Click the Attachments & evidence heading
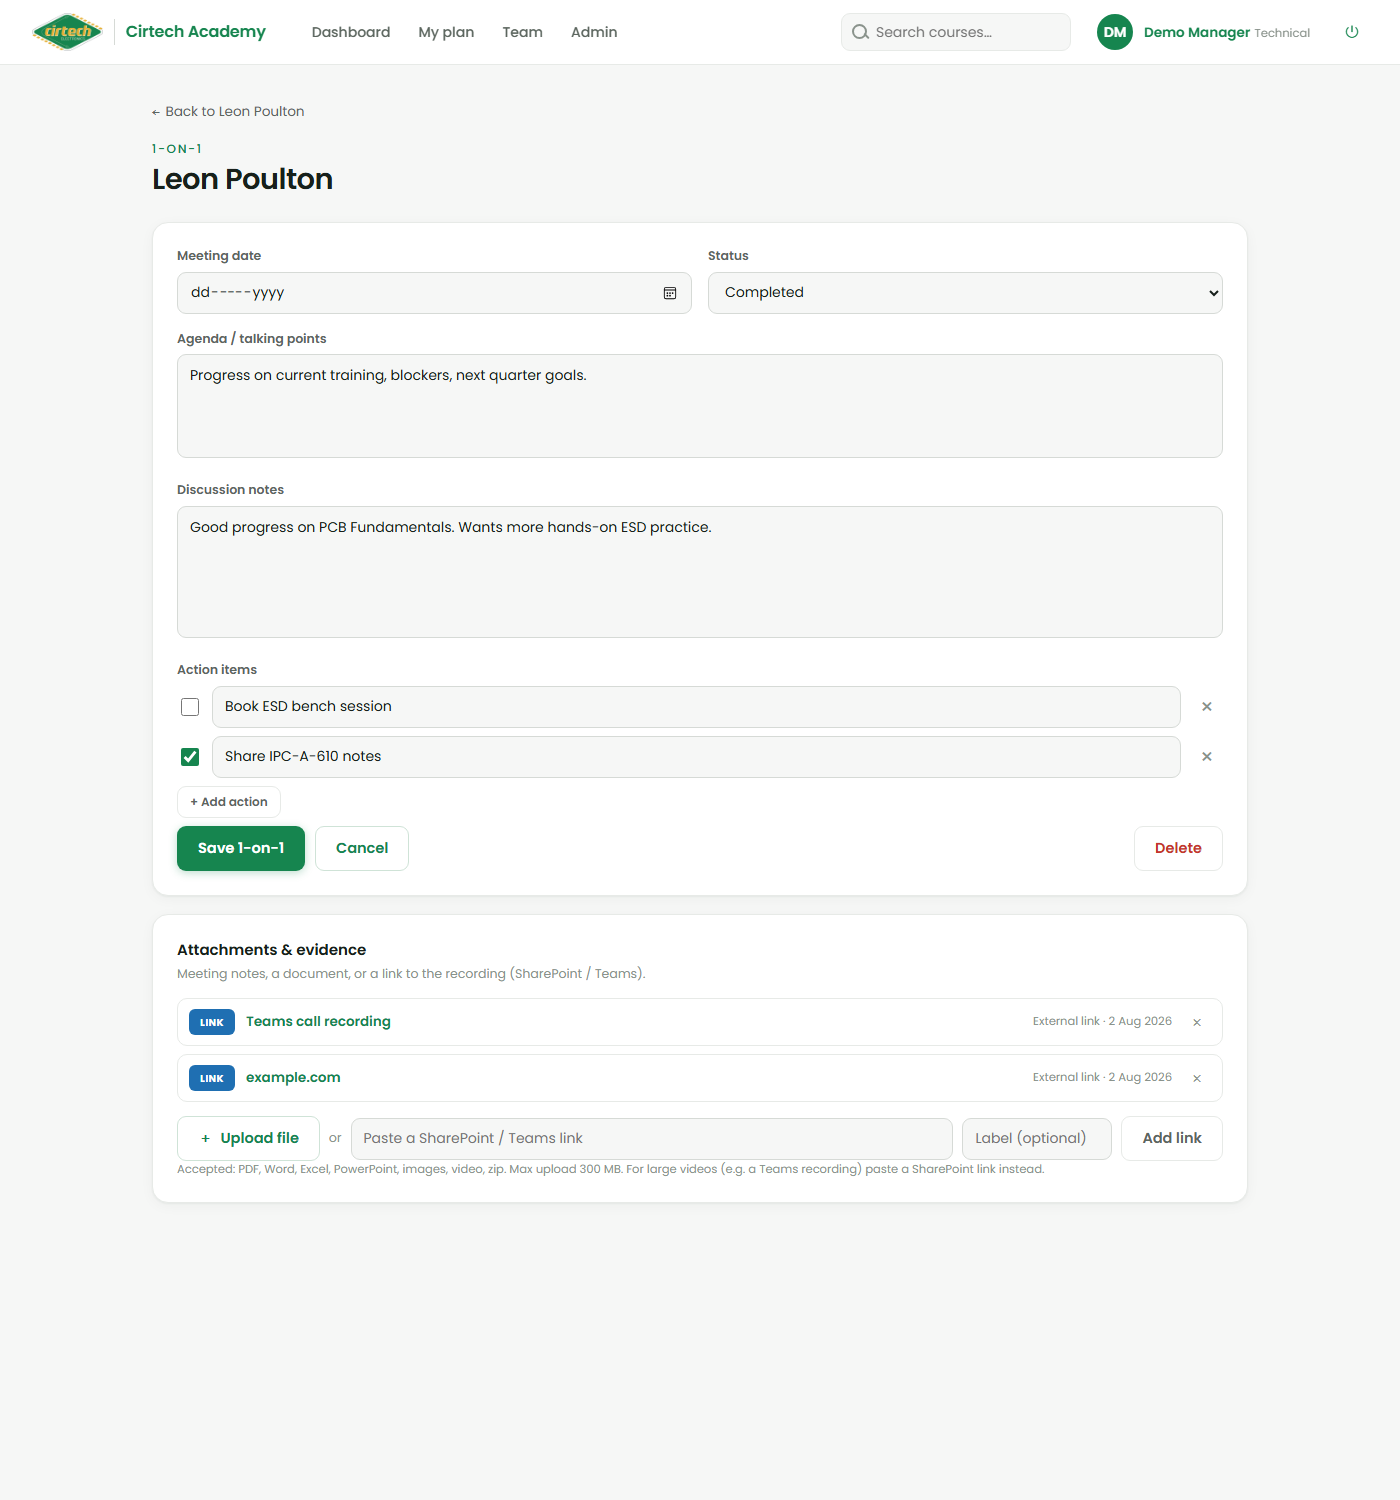Viewport: 1400px width, 1500px height. pos(271,950)
